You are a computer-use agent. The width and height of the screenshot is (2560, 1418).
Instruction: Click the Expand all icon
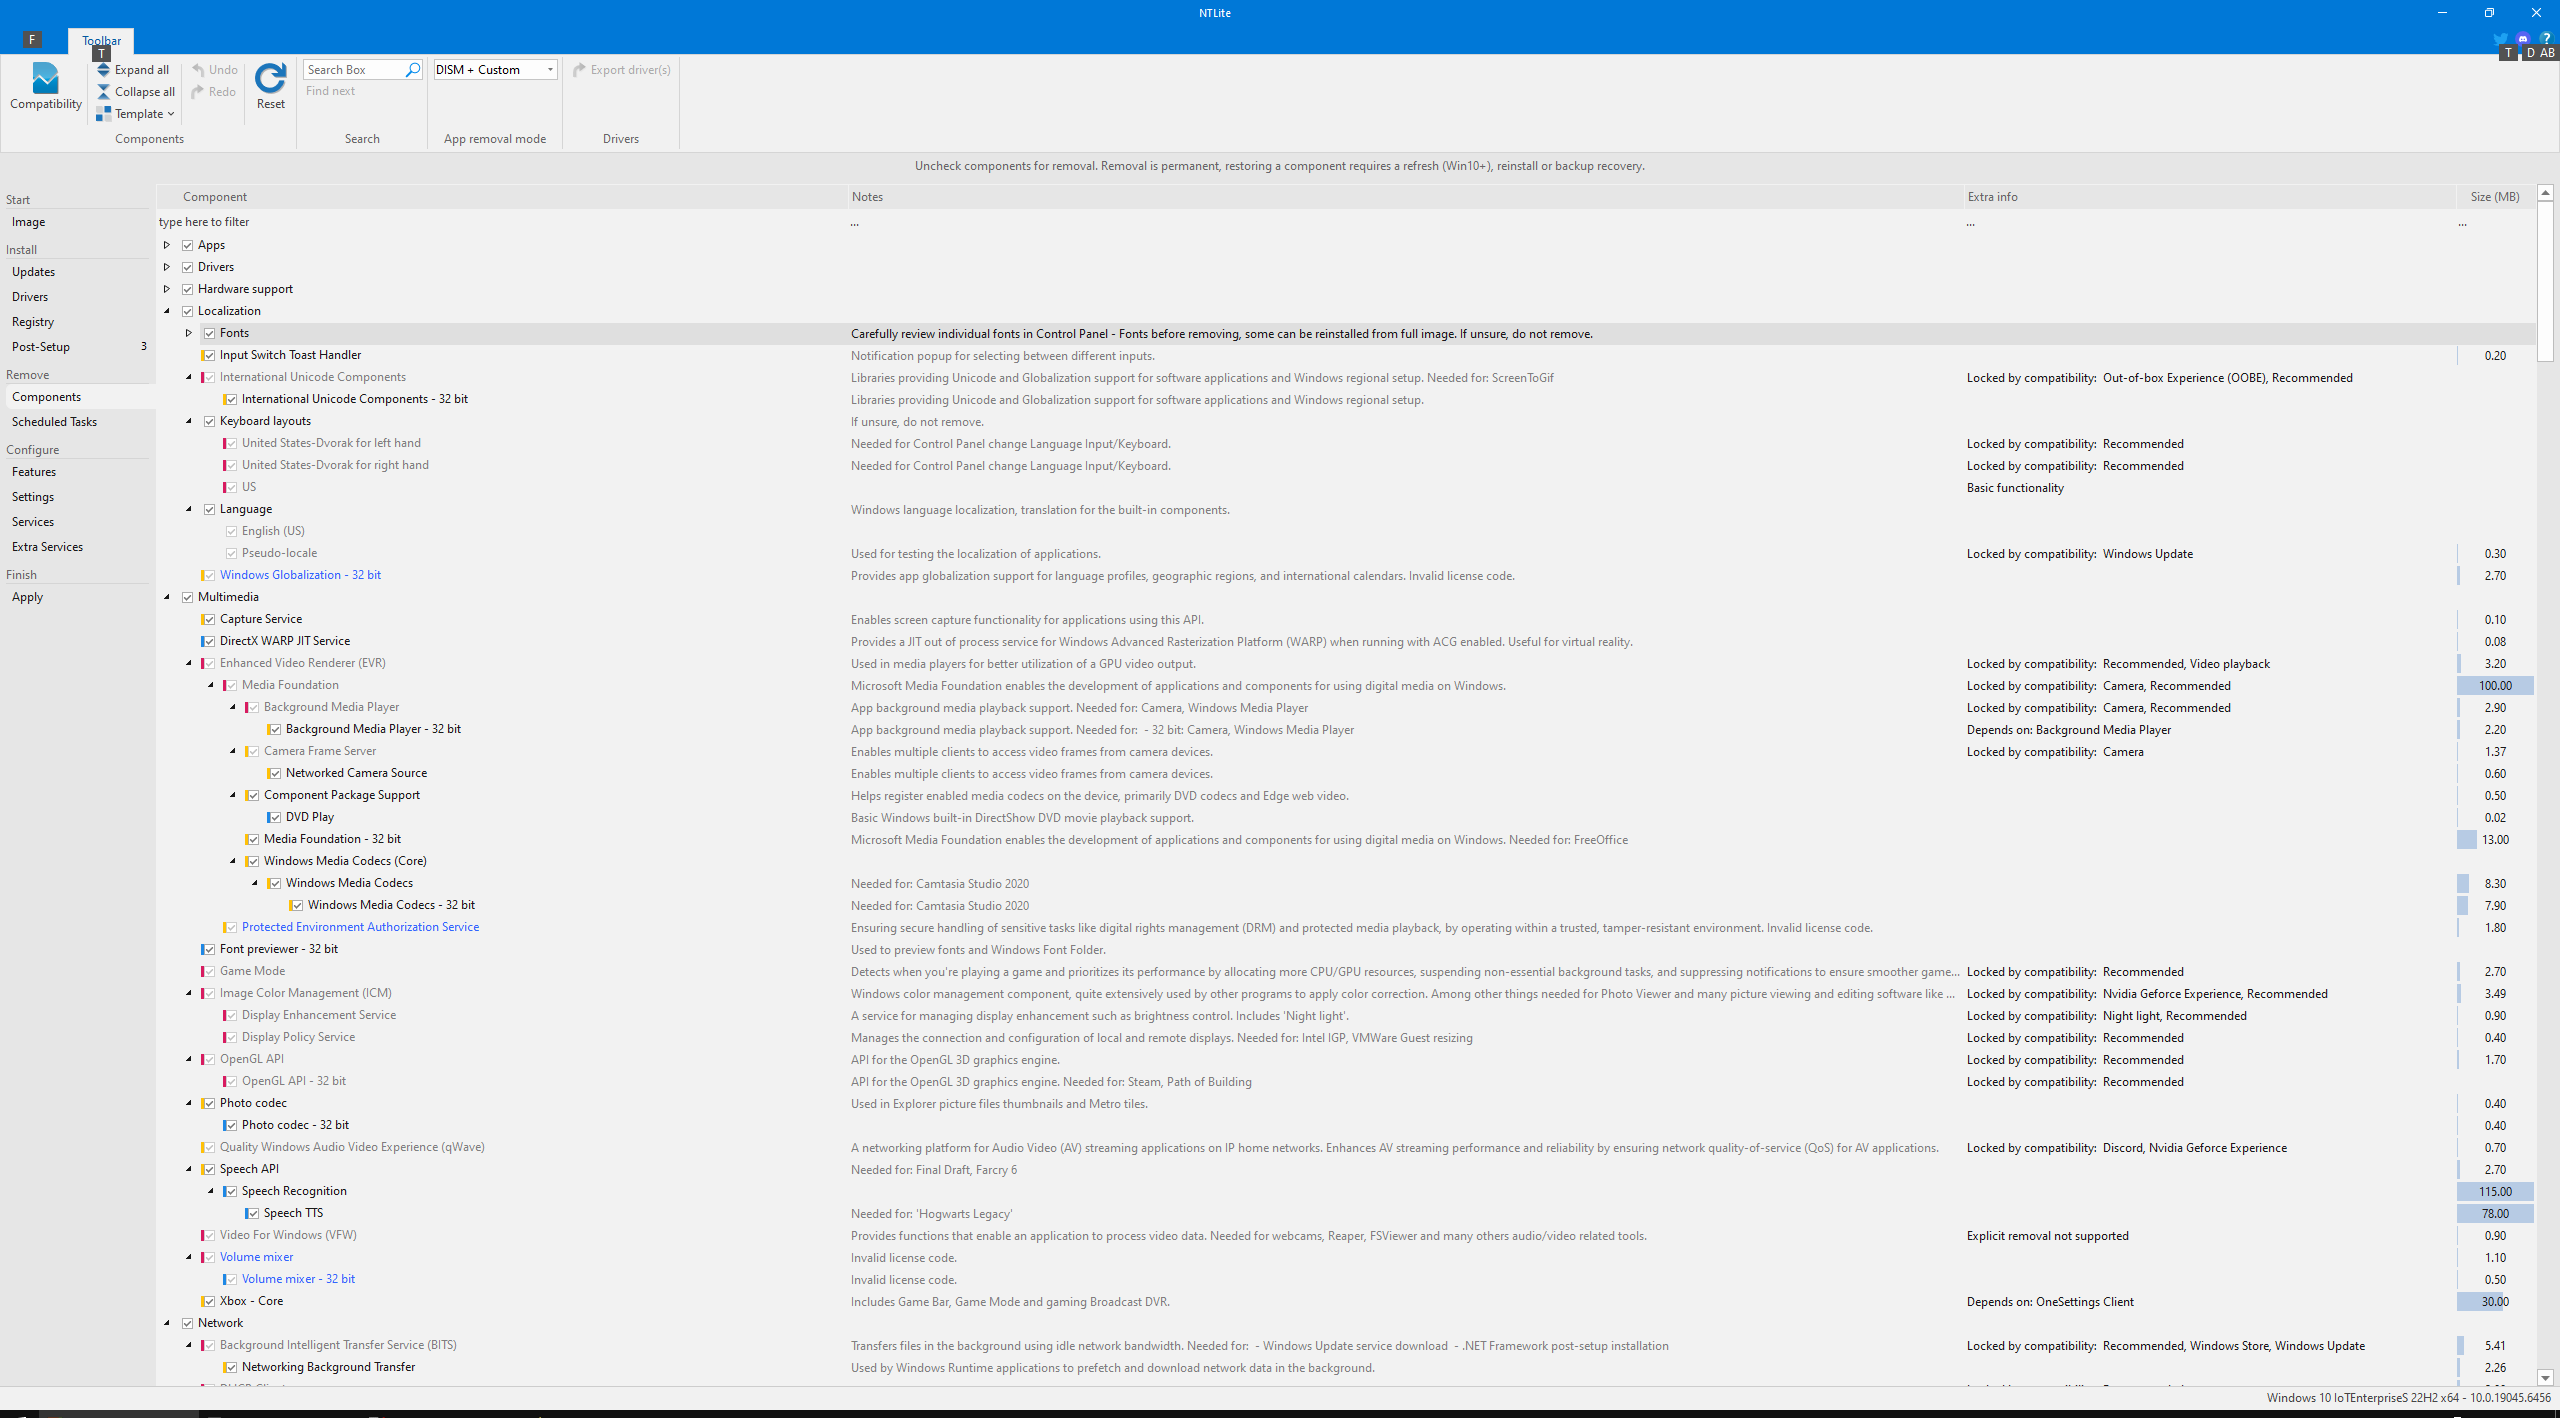pyautogui.click(x=103, y=69)
